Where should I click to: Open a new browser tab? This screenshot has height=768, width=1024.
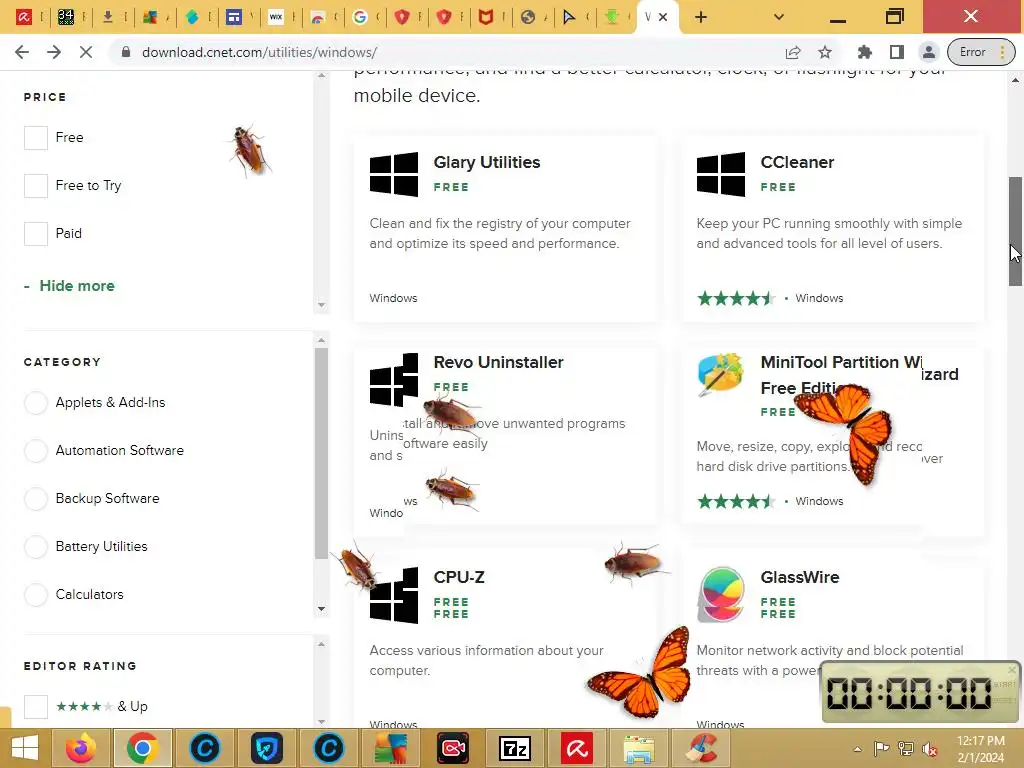(701, 17)
